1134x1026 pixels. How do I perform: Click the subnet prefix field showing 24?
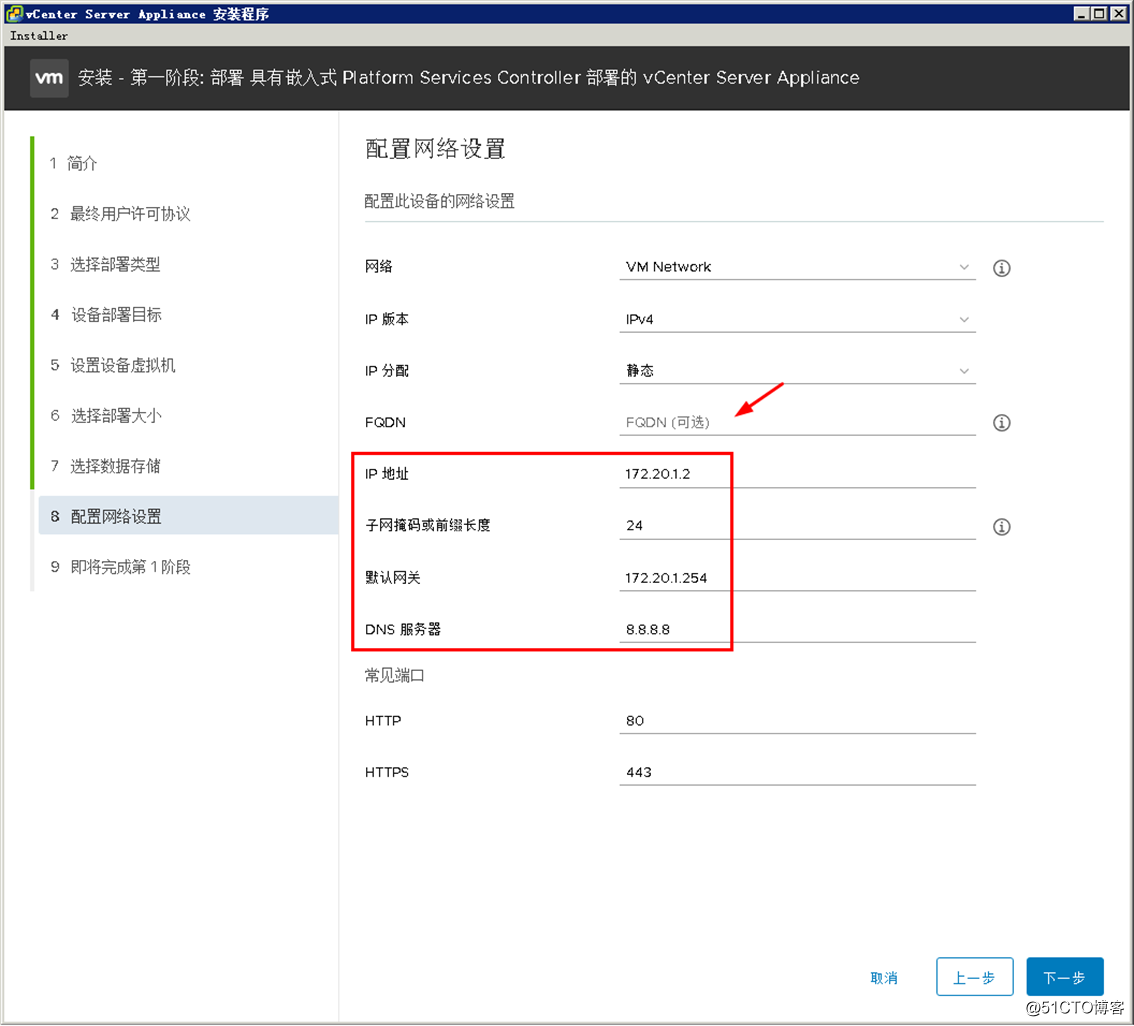point(797,526)
